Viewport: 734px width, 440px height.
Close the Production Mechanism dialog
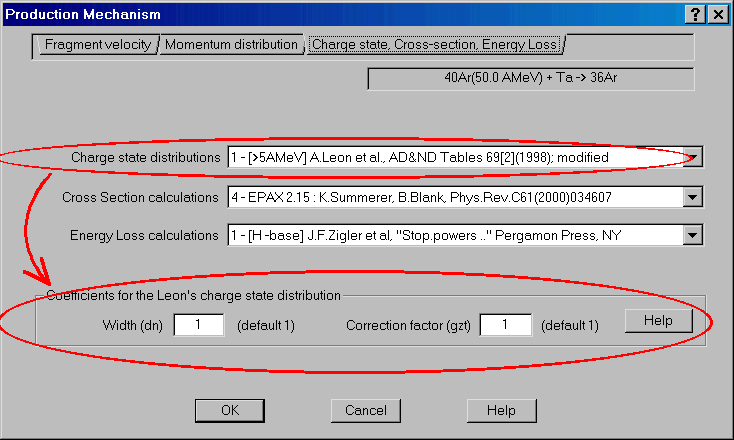pos(717,14)
